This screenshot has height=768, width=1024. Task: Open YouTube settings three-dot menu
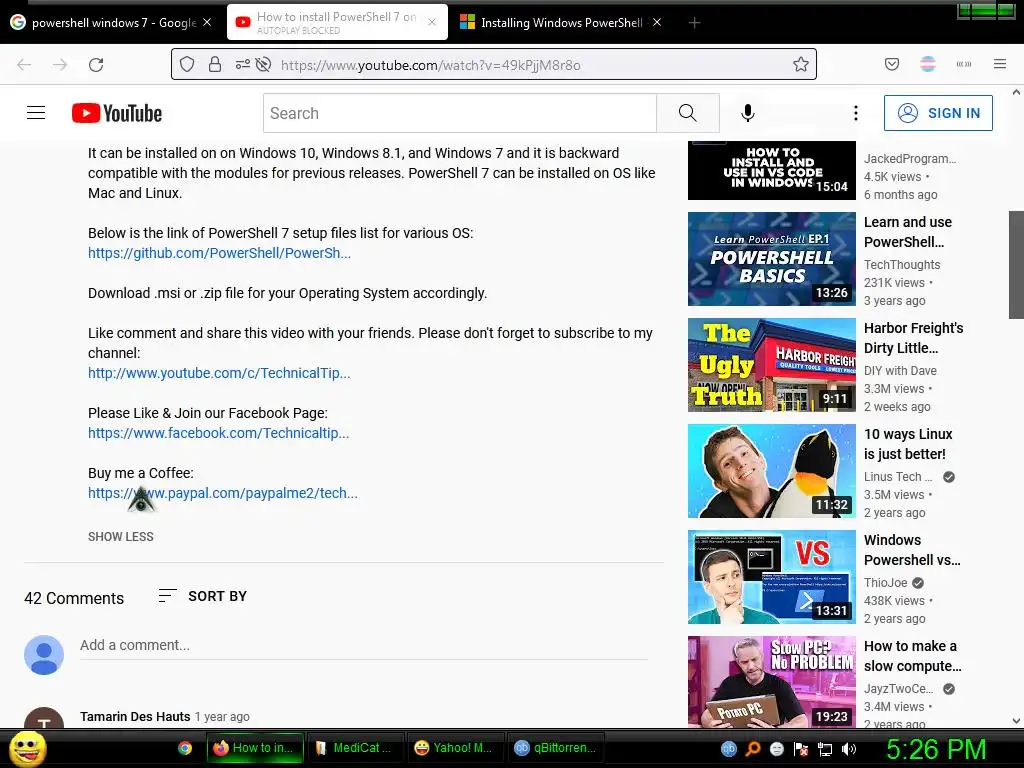click(x=856, y=113)
